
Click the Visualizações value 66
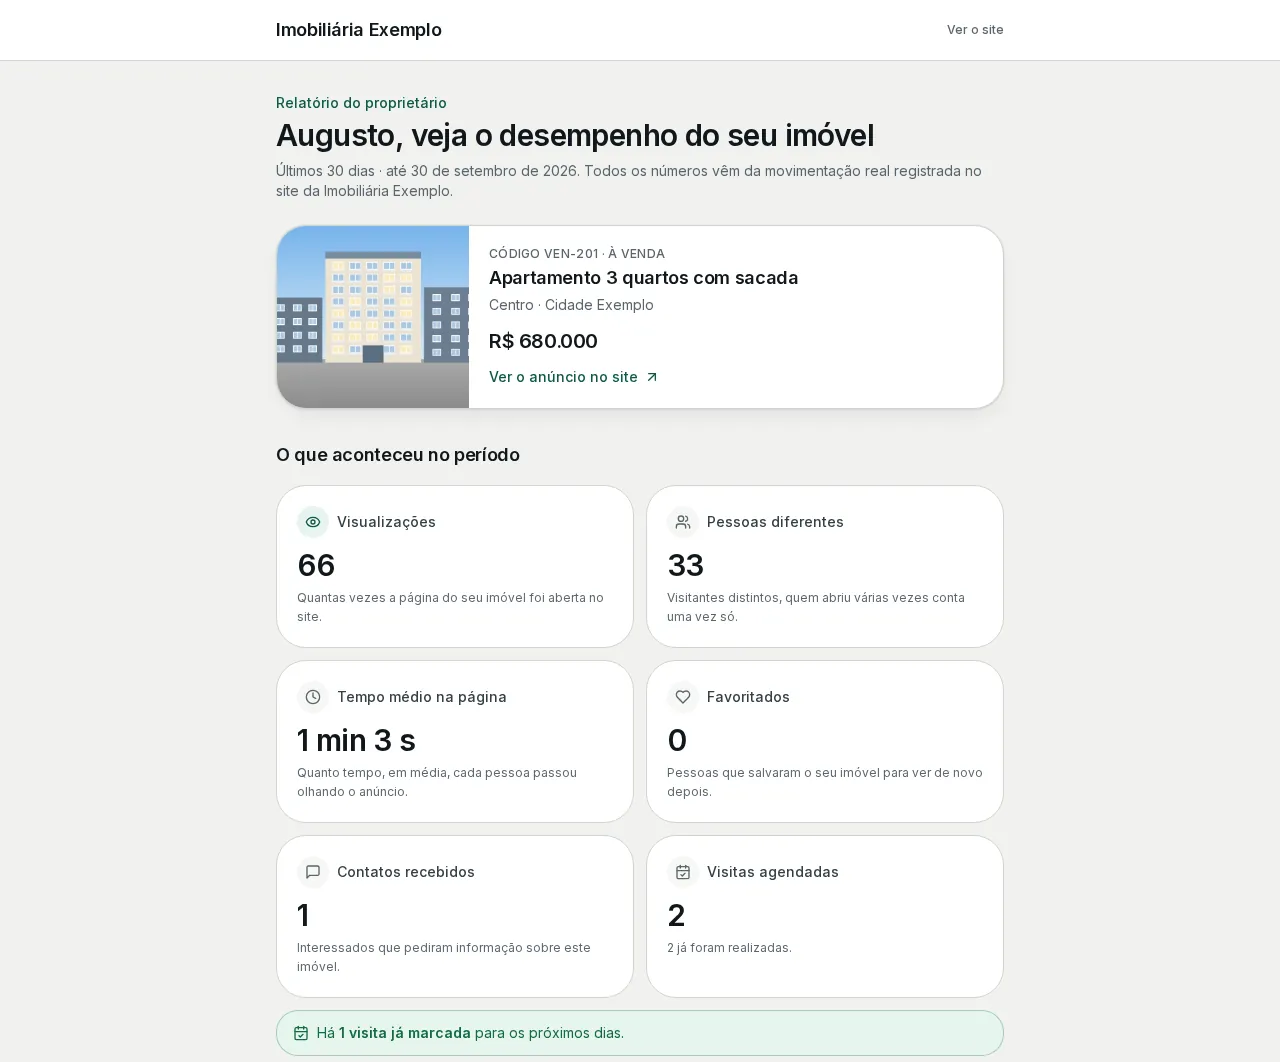(x=316, y=565)
